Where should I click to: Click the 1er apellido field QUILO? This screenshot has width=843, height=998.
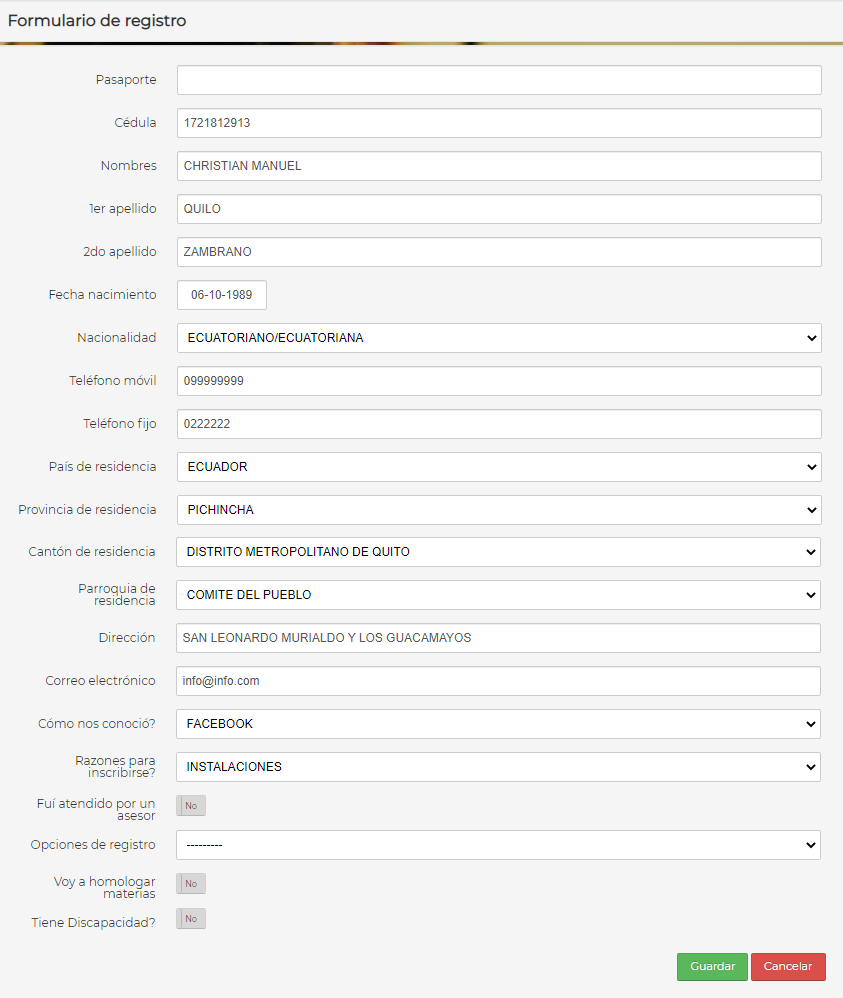[499, 209]
